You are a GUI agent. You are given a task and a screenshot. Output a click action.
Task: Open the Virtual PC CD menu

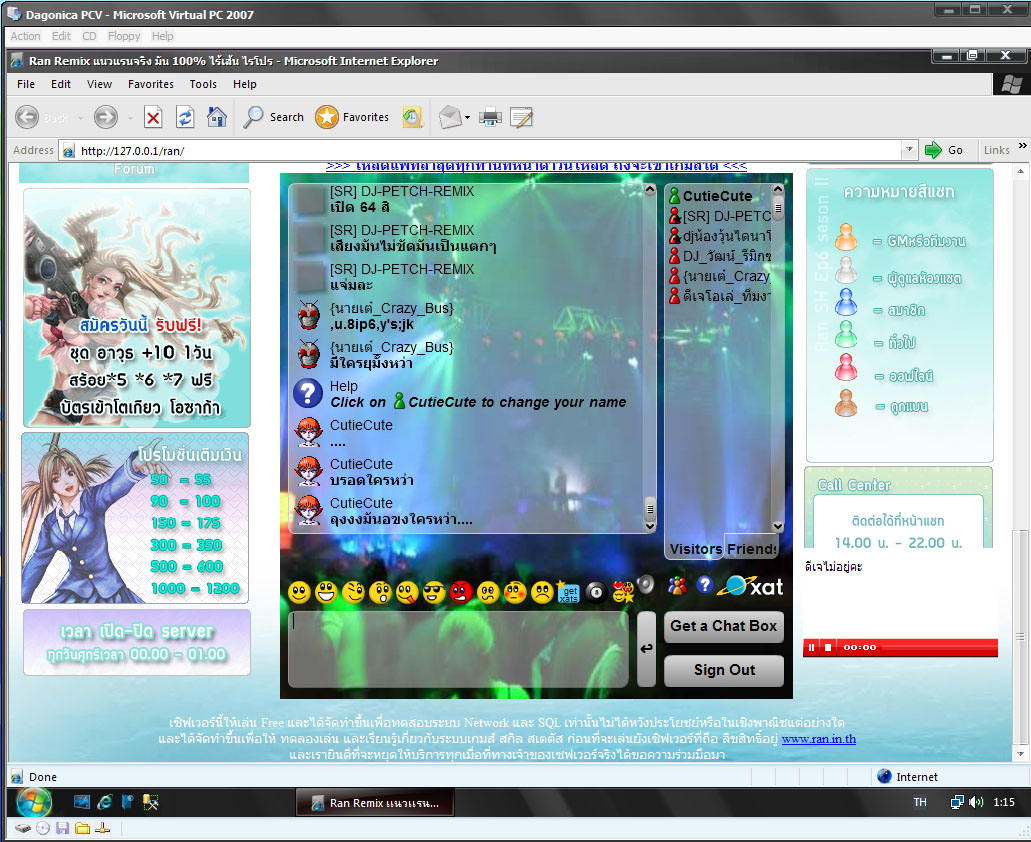pos(89,36)
